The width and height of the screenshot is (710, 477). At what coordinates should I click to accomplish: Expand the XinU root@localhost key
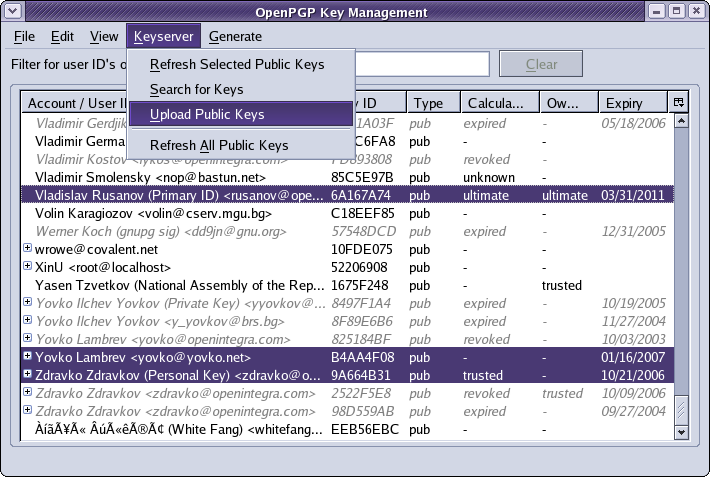click(28, 267)
